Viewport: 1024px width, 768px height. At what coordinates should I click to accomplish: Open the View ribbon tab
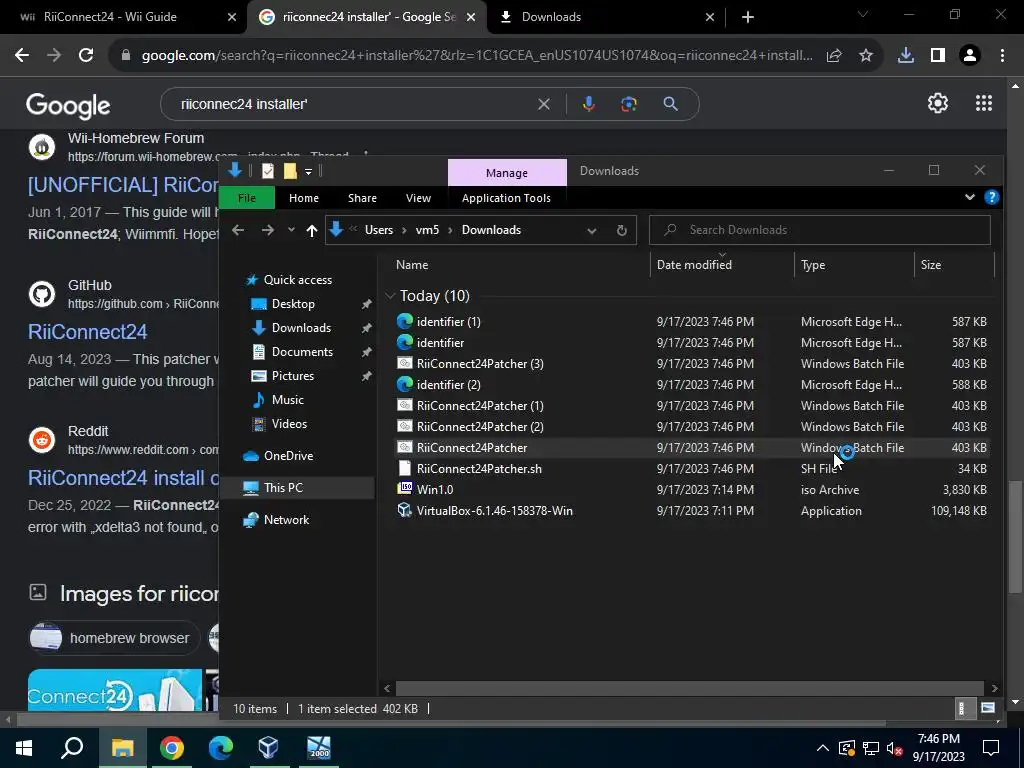(418, 198)
